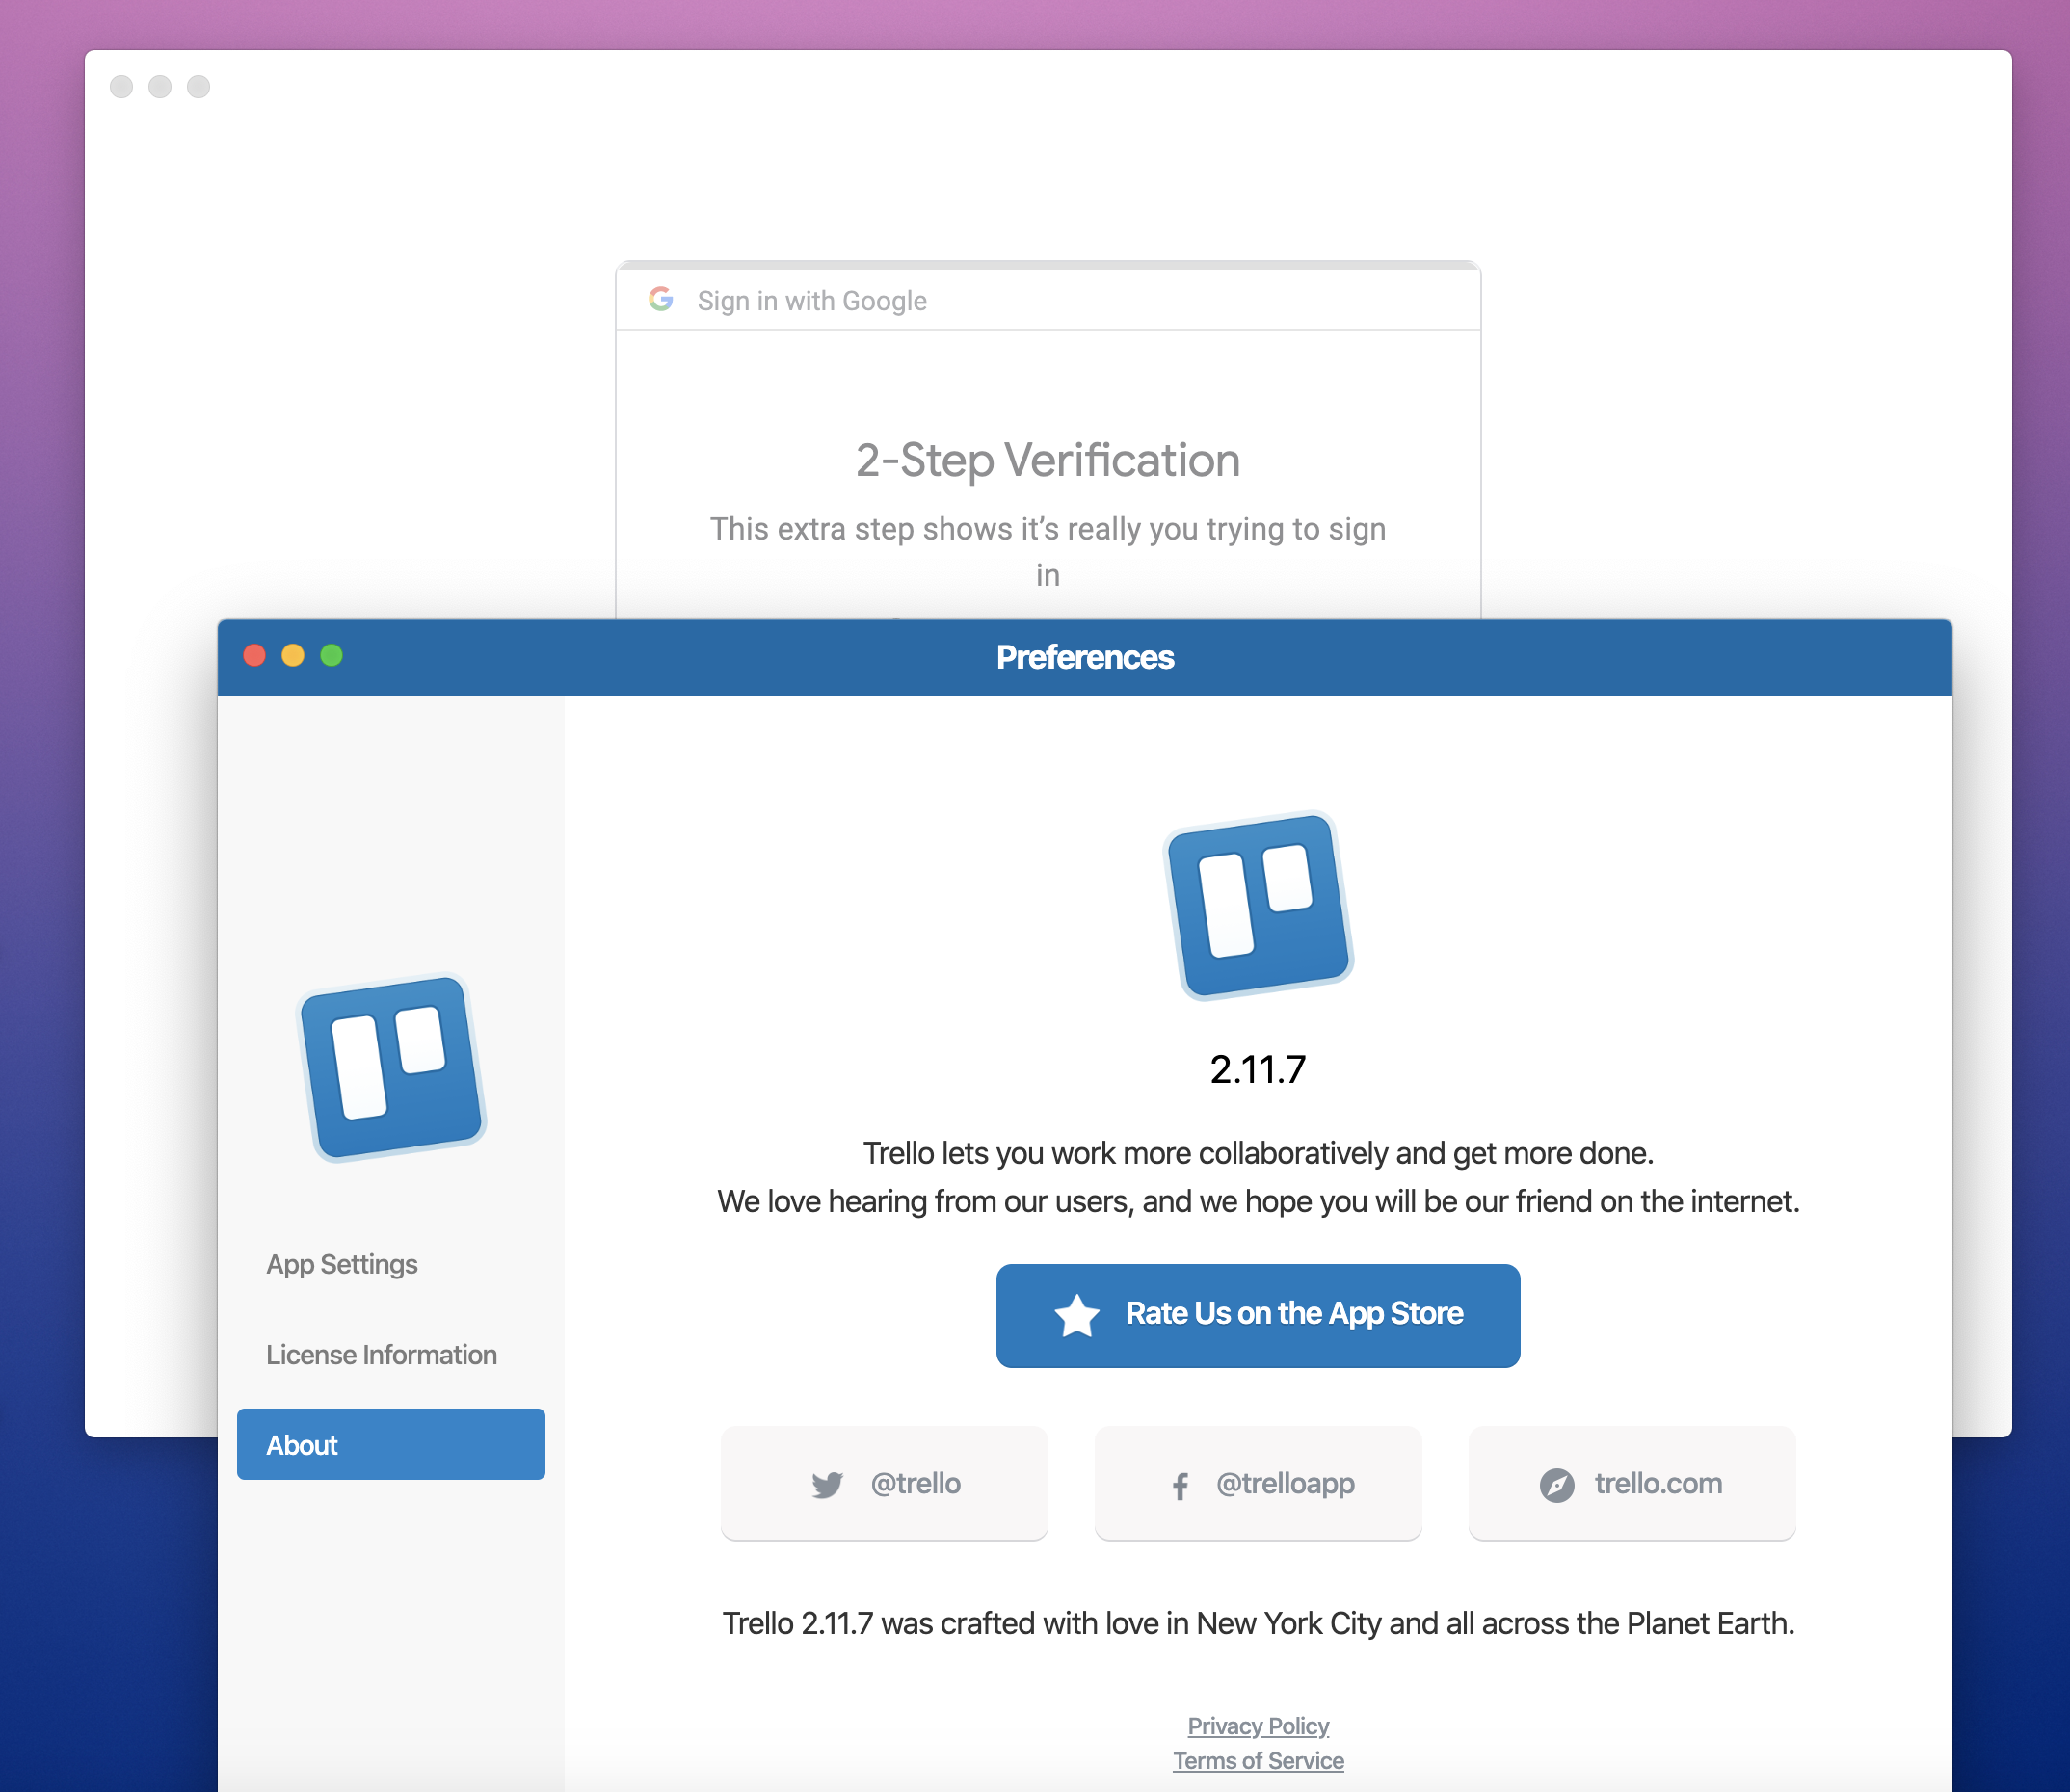The height and width of the screenshot is (1792, 2070).
Task: Click the 2.11.7 version number text
Action: click(x=1258, y=1070)
